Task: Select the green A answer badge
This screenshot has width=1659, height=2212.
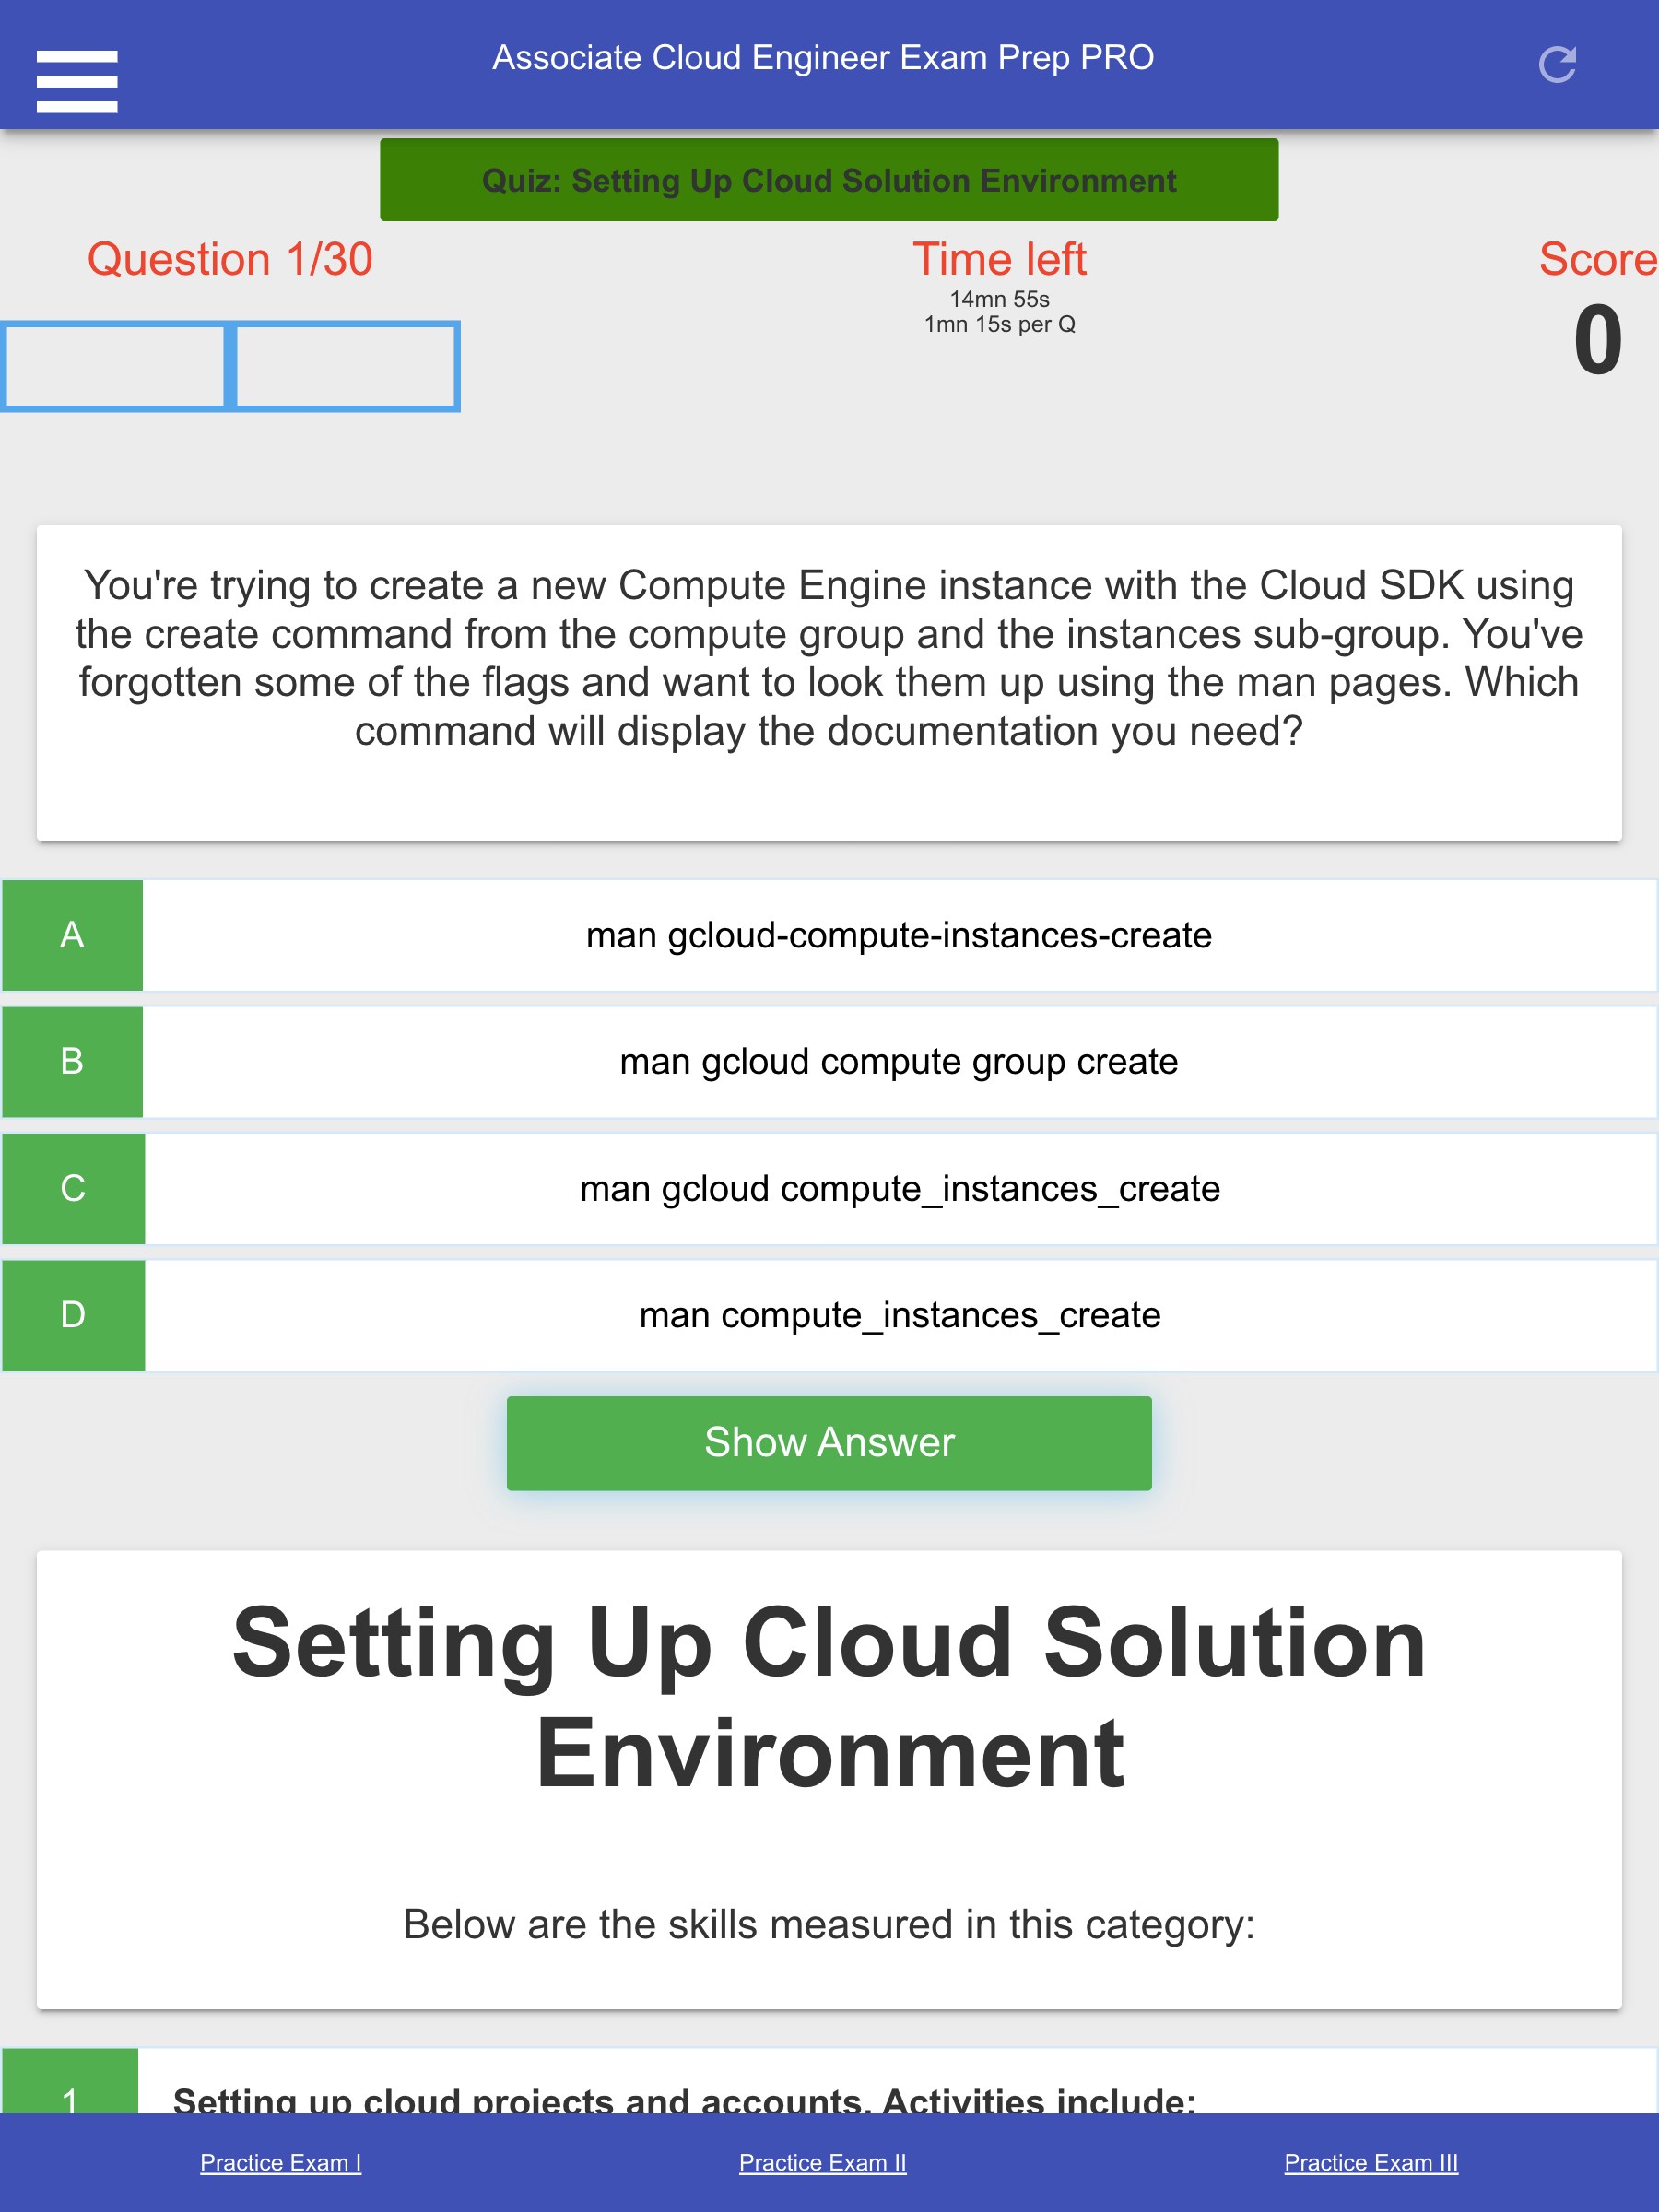Action: coord(72,935)
